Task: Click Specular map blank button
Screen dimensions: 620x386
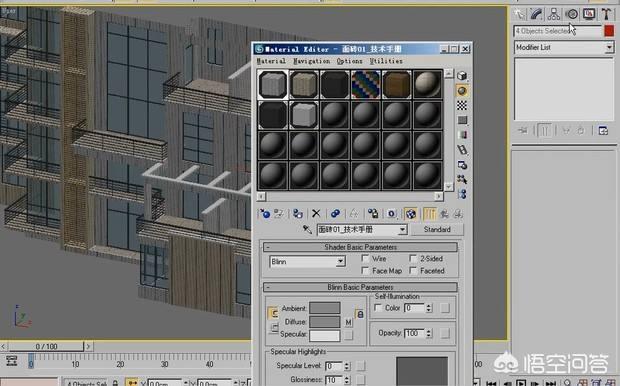Action: pos(348,335)
